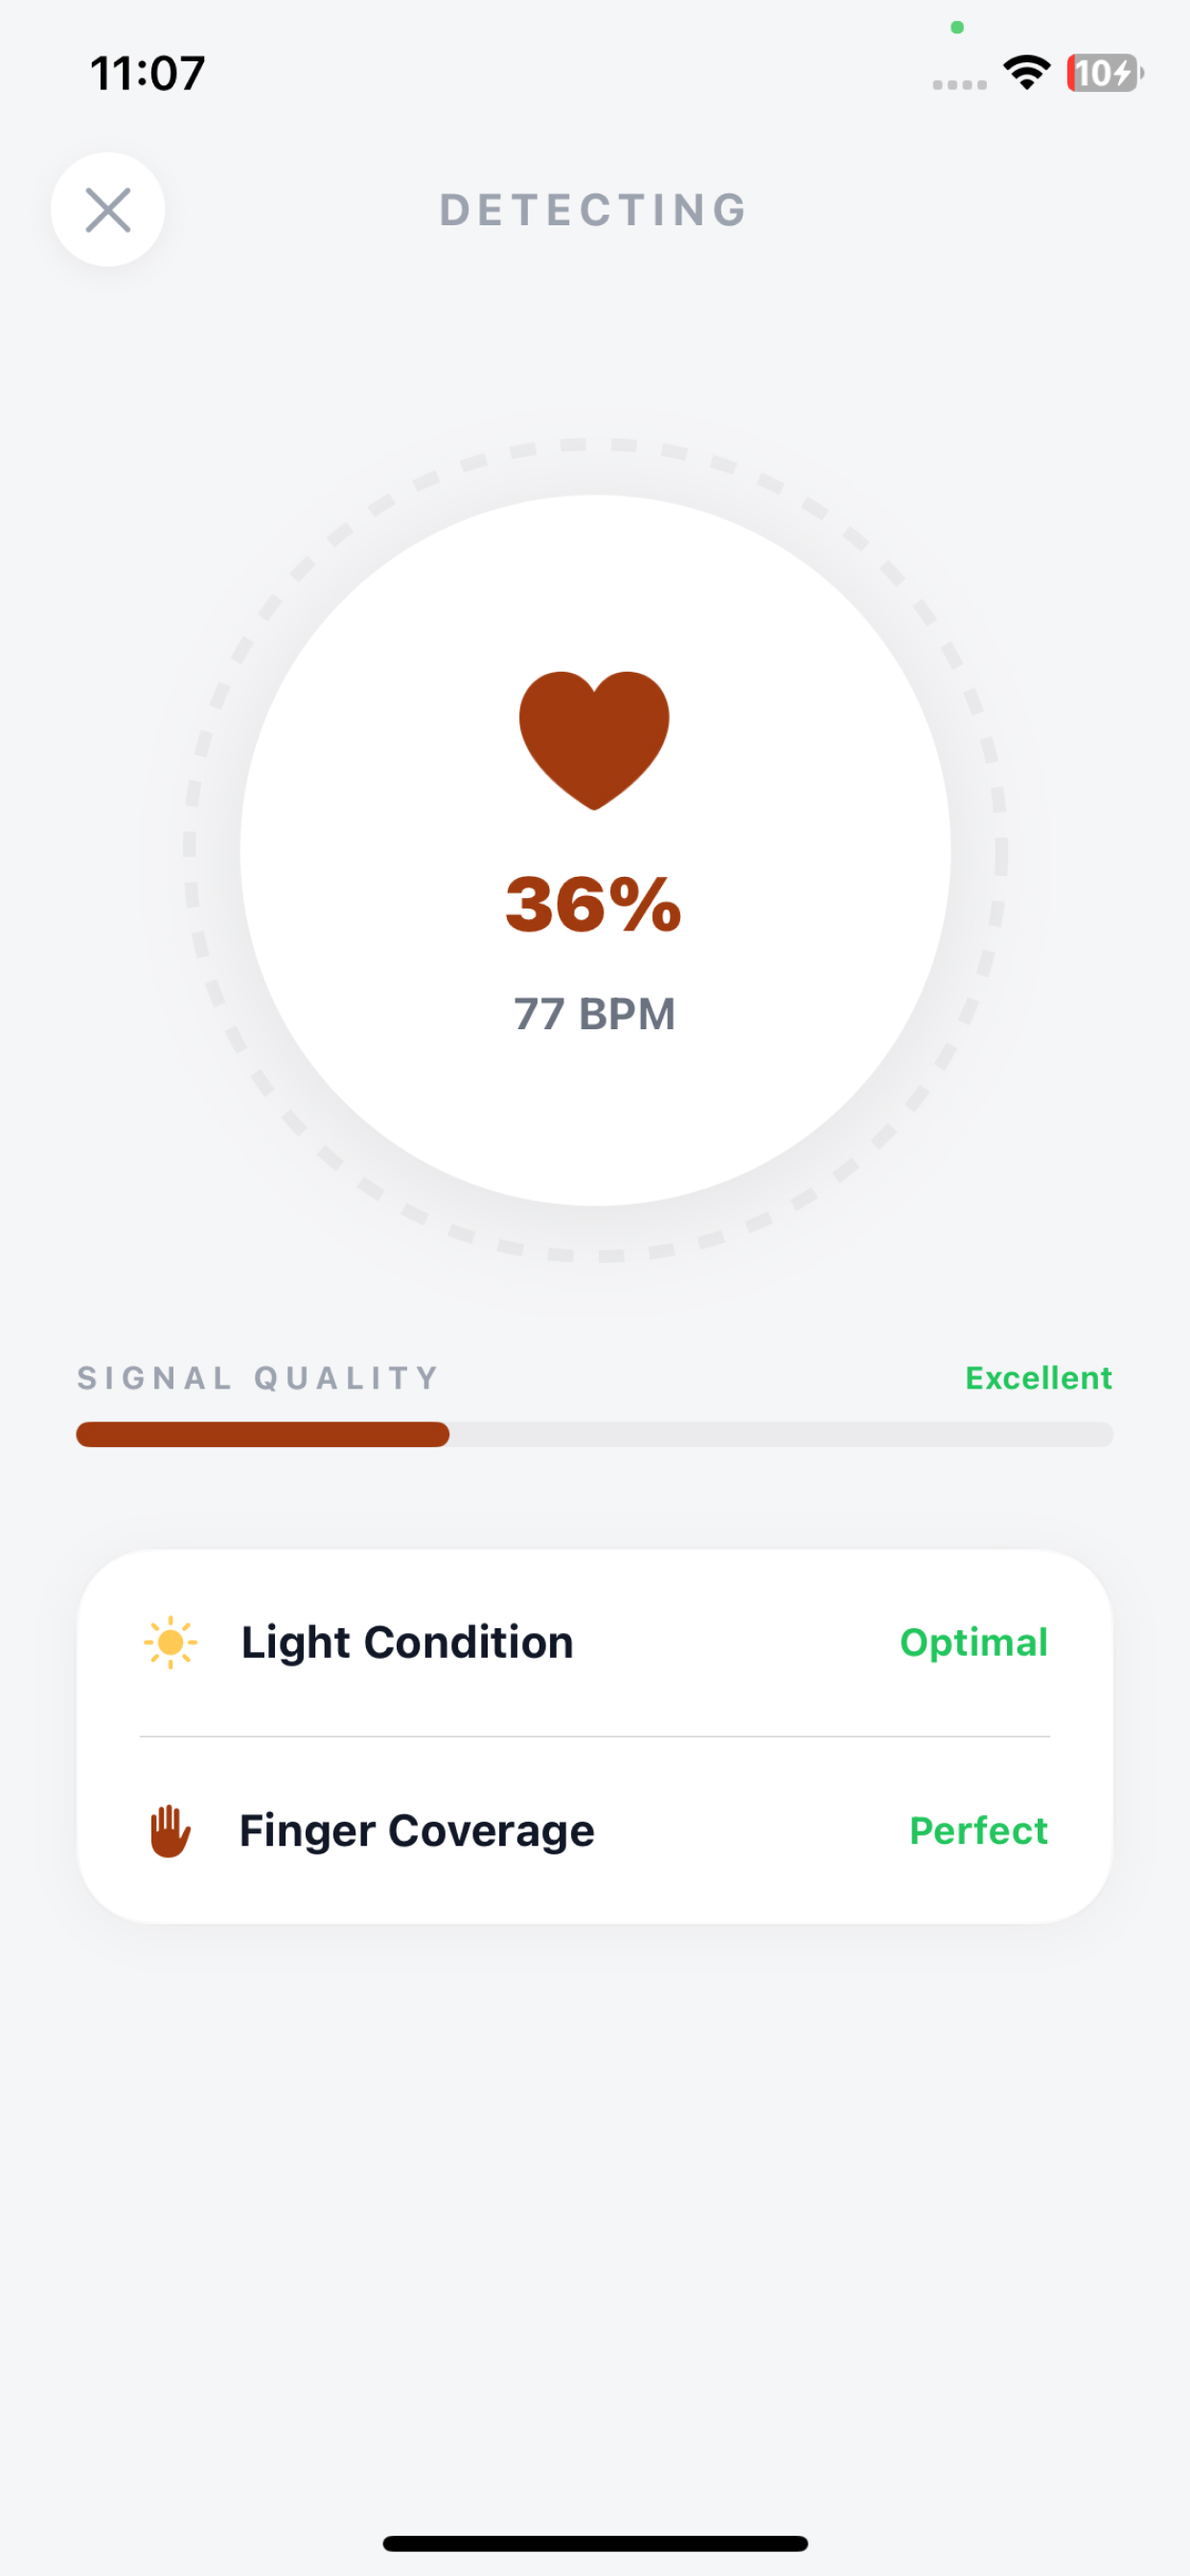Tap the DETECTING title
The width and height of the screenshot is (1190, 2576).
tap(594, 210)
